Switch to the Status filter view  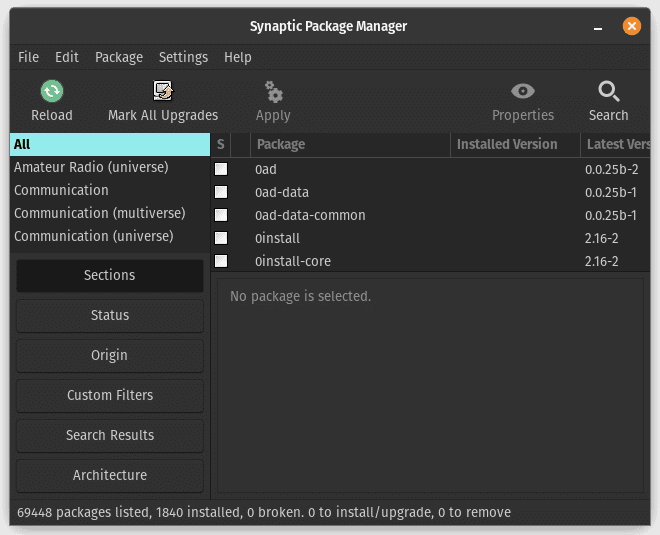pyautogui.click(x=110, y=315)
